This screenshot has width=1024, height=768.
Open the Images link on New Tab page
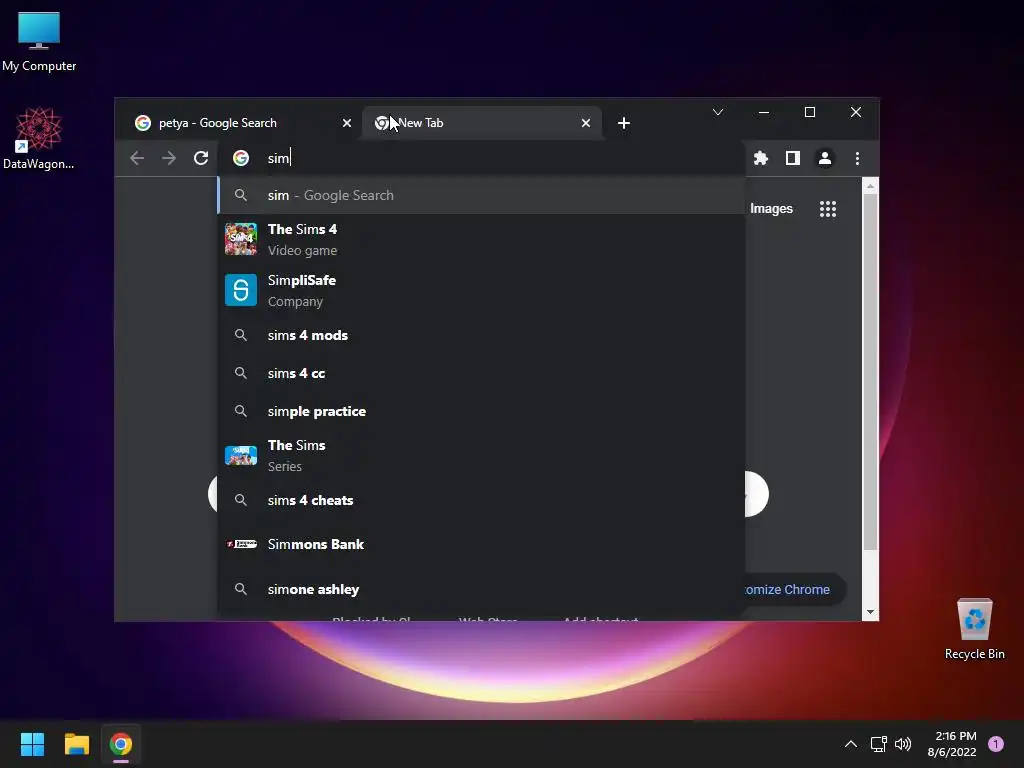coord(771,208)
